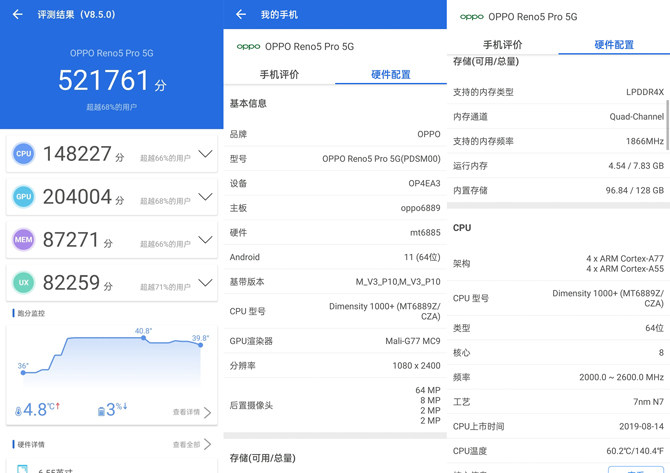Expand the UX score 82259 details
The width and height of the screenshot is (670, 473).
206,282
